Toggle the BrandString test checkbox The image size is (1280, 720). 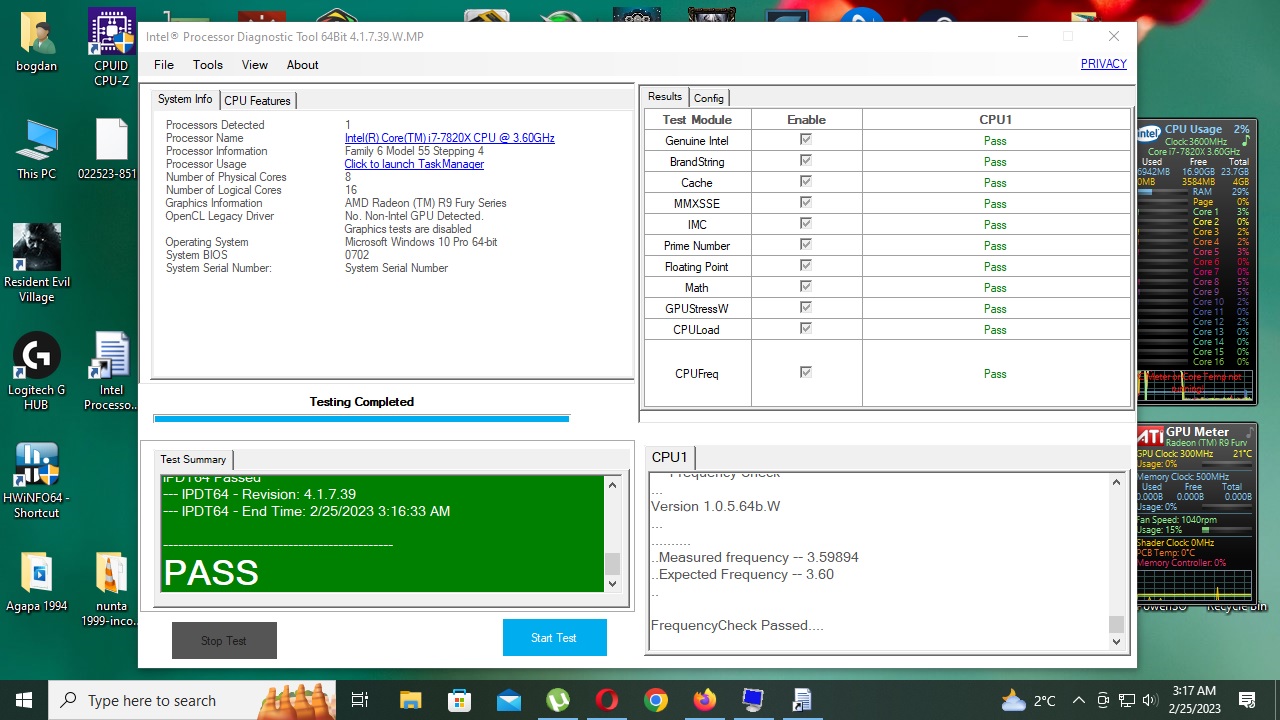point(806,161)
